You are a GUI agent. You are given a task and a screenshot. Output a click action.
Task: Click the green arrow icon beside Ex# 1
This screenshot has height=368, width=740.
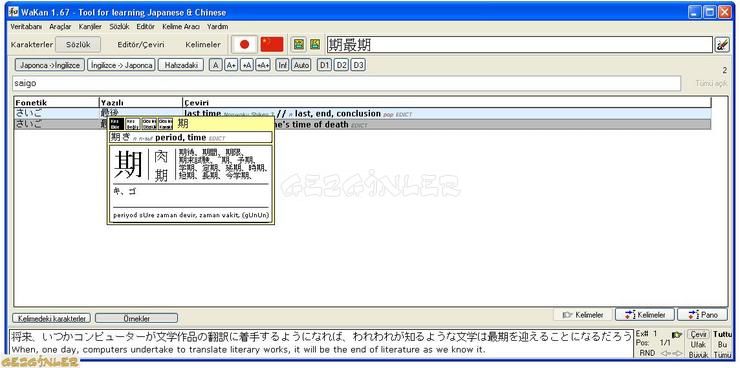[x=677, y=335]
